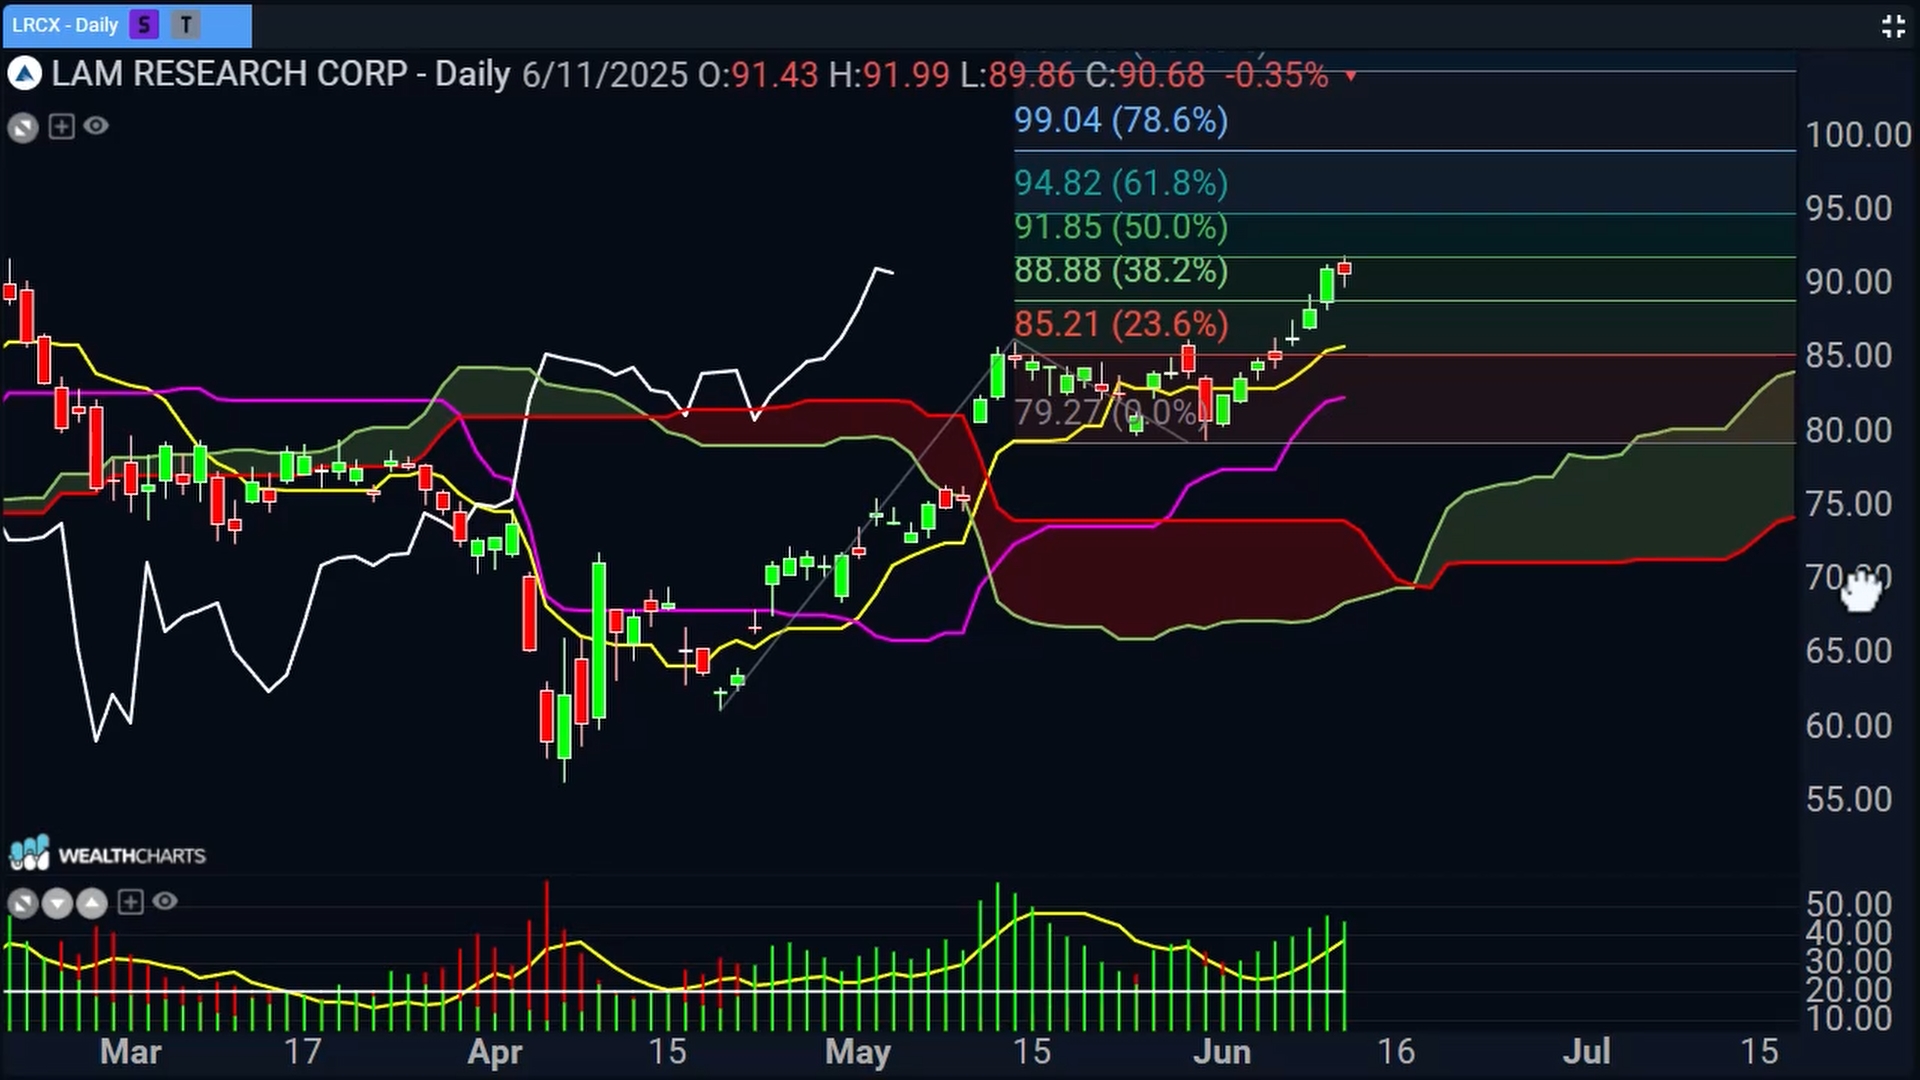Click the Lam Research company logo
Screen dimensions: 1920x1080
24,74
